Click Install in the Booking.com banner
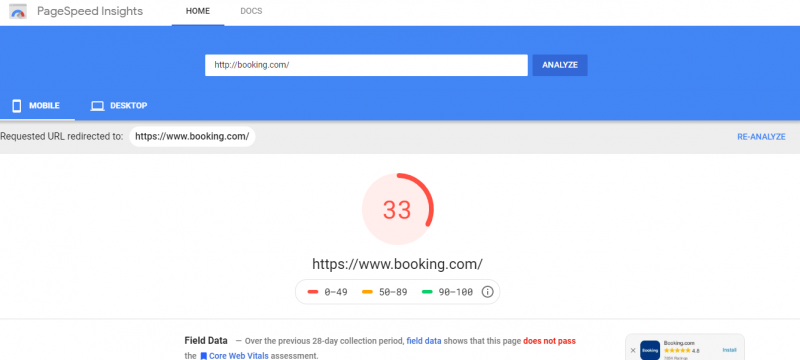This screenshot has width=800, height=360. [730, 350]
